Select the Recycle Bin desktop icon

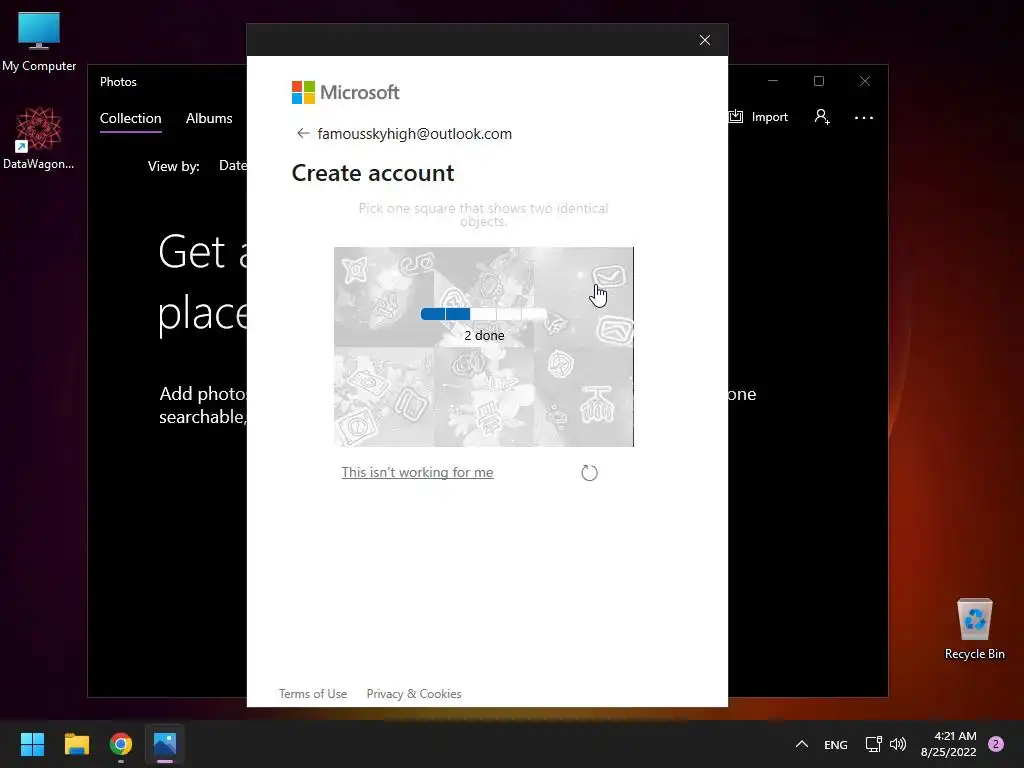(x=974, y=629)
